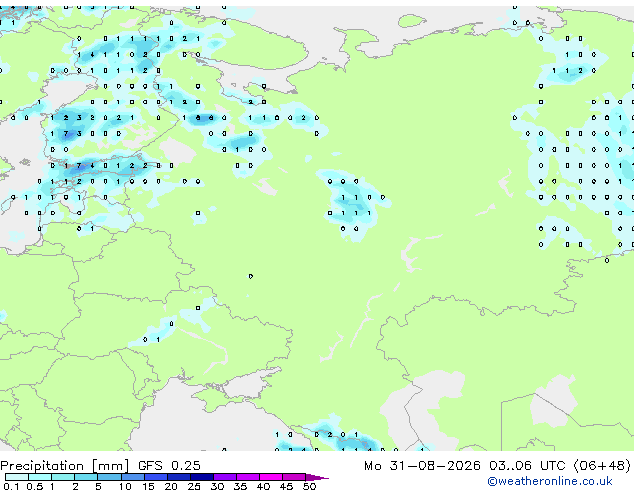Click the legend tick label 50
This screenshot has height=490, width=634.
[309, 486]
